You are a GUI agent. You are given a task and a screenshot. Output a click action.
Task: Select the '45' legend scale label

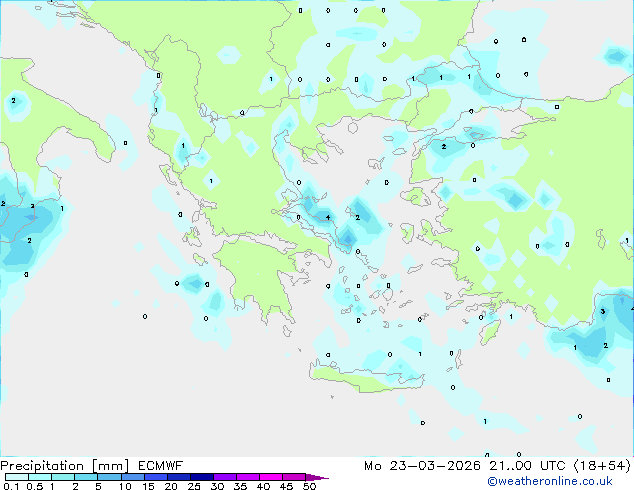point(286,486)
